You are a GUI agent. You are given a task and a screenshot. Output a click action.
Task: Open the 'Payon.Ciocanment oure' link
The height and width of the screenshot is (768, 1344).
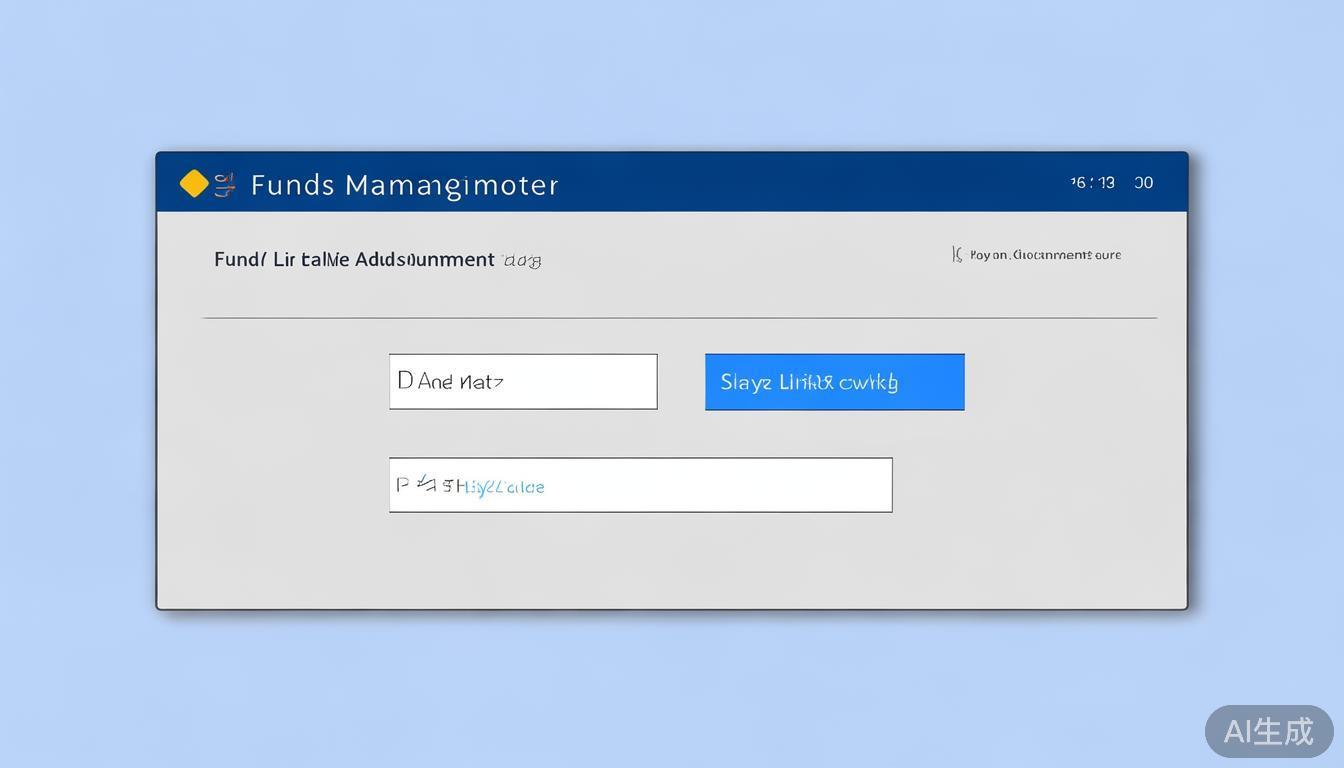point(1045,255)
